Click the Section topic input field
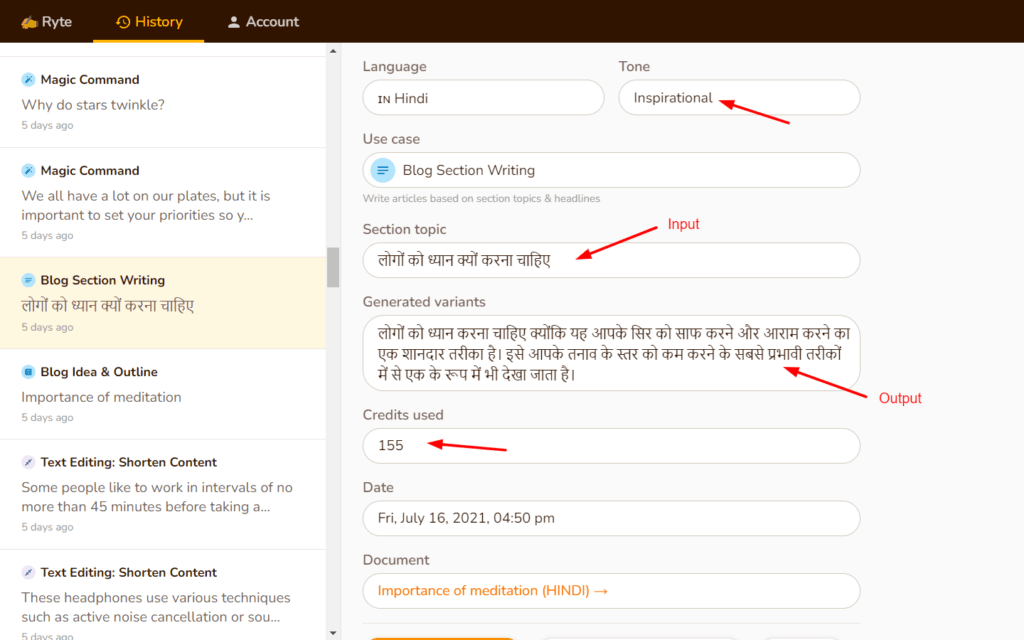Viewport: 1024px width, 640px height. (611, 260)
